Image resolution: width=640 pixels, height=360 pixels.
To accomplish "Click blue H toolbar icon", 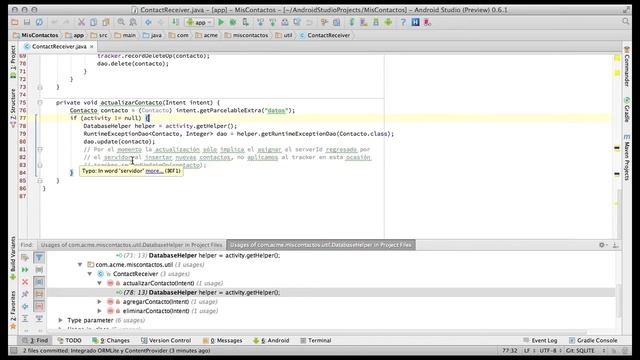I will click(x=416, y=22).
